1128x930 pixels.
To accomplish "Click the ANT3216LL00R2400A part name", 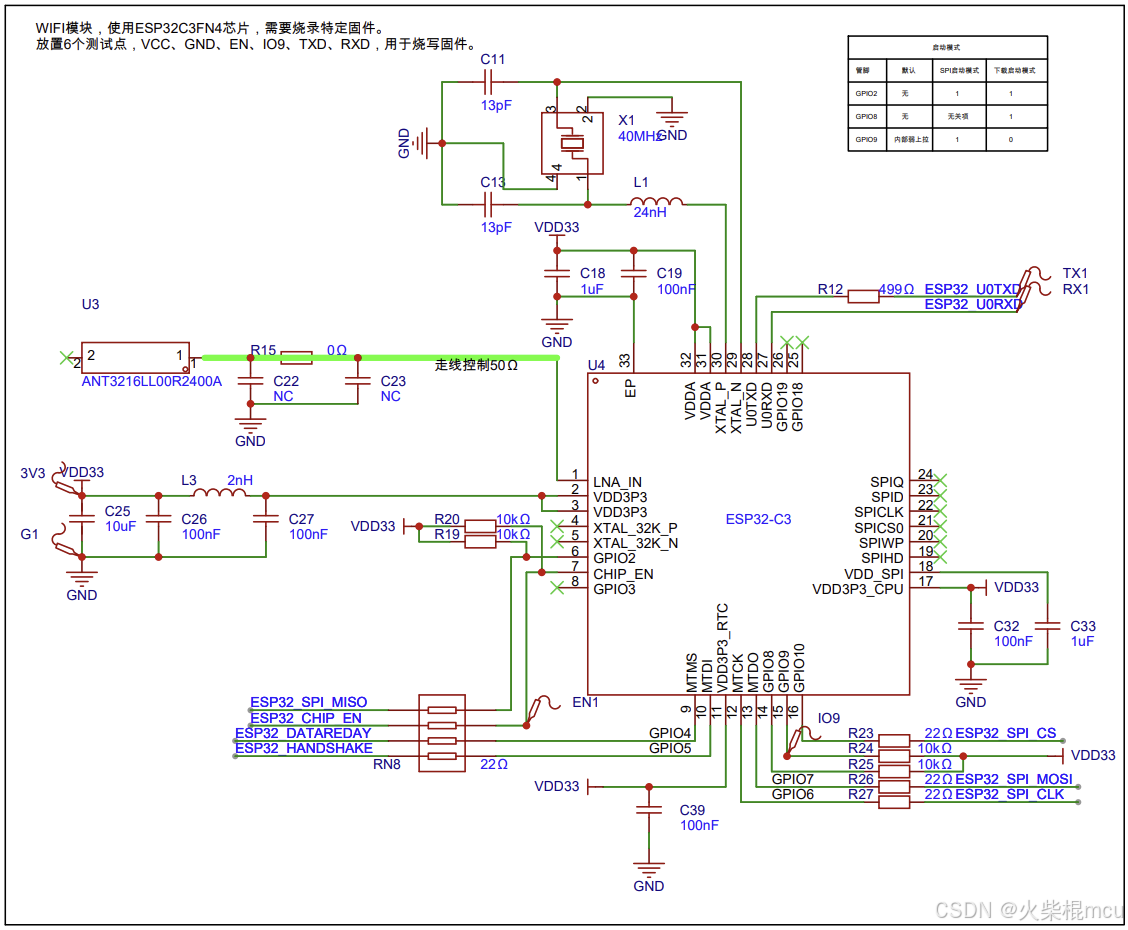I will [x=152, y=381].
